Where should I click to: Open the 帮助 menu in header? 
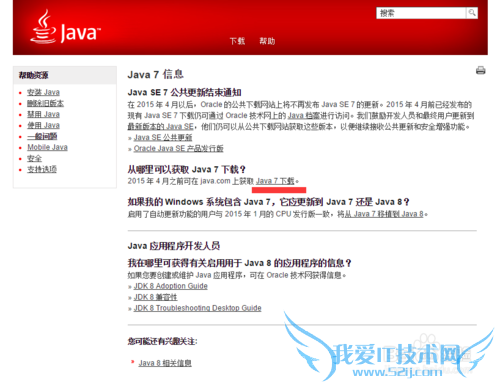[x=267, y=41]
